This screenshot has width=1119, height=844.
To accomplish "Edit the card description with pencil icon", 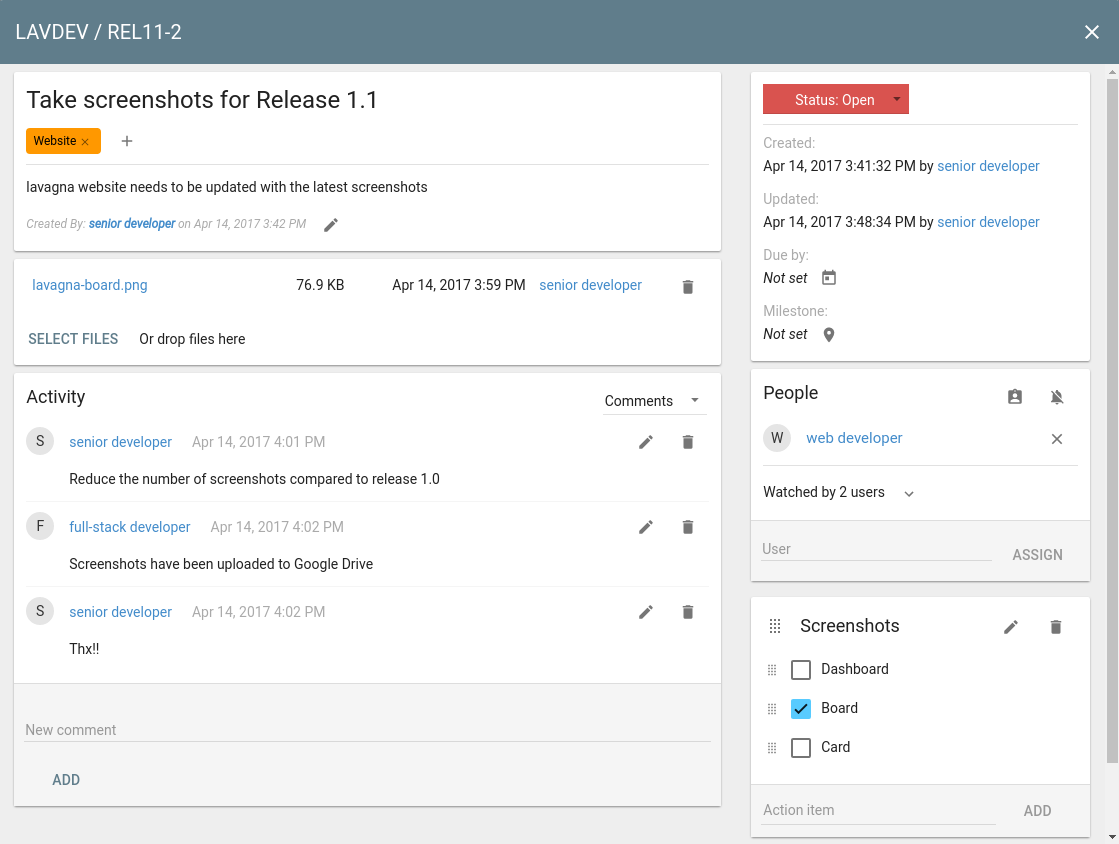I will coord(331,225).
